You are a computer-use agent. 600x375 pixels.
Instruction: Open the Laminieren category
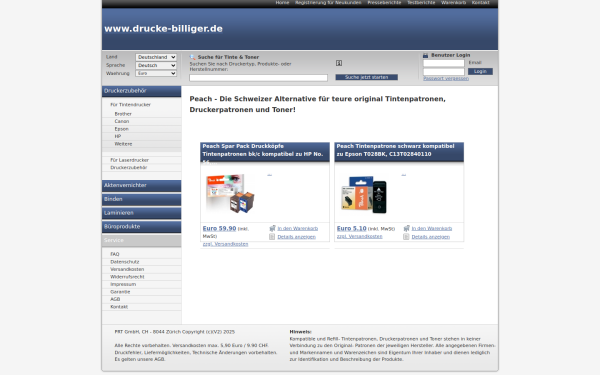142,213
